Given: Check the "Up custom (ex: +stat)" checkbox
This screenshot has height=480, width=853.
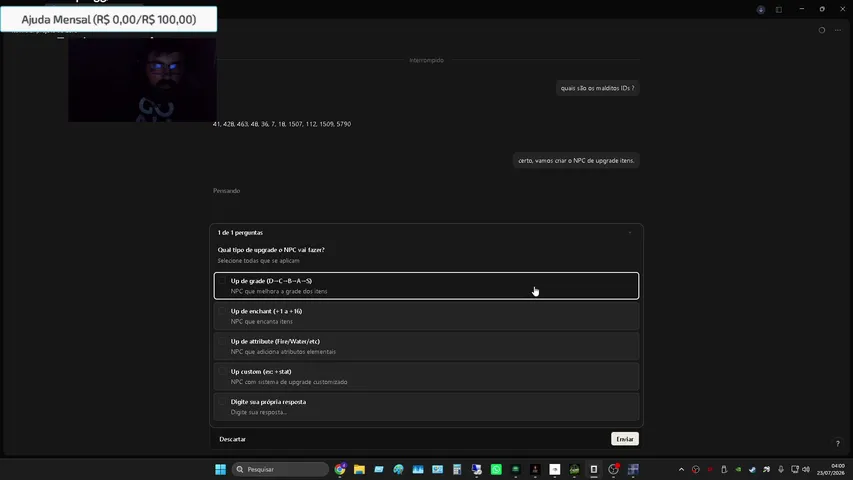Looking at the screenshot, I should [x=222, y=372].
